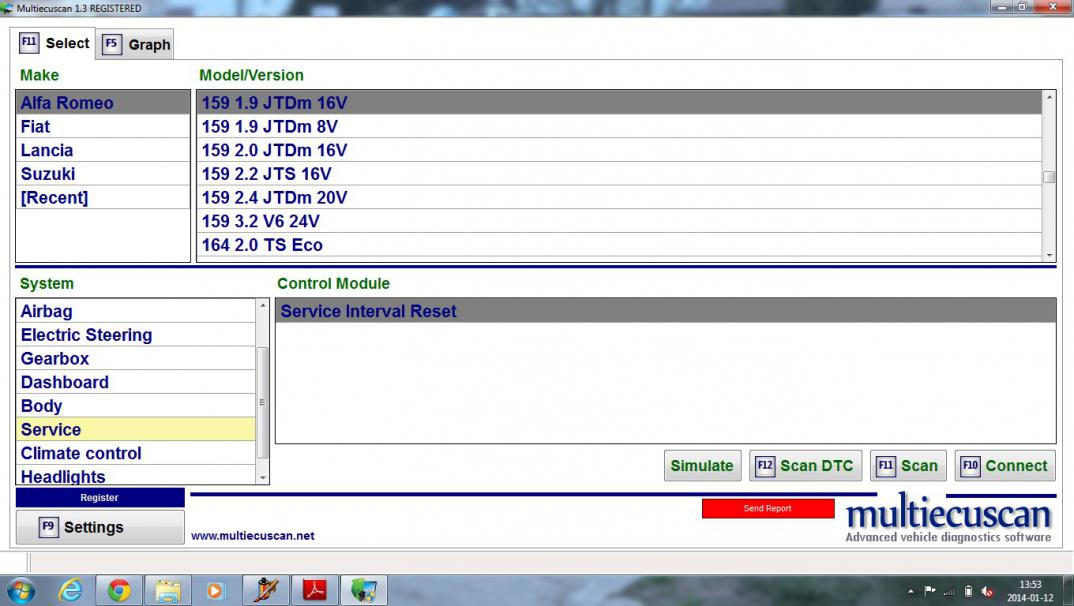This screenshot has height=606, width=1074.
Task: Click the System list scrollbar thumb
Action: pos(262,403)
